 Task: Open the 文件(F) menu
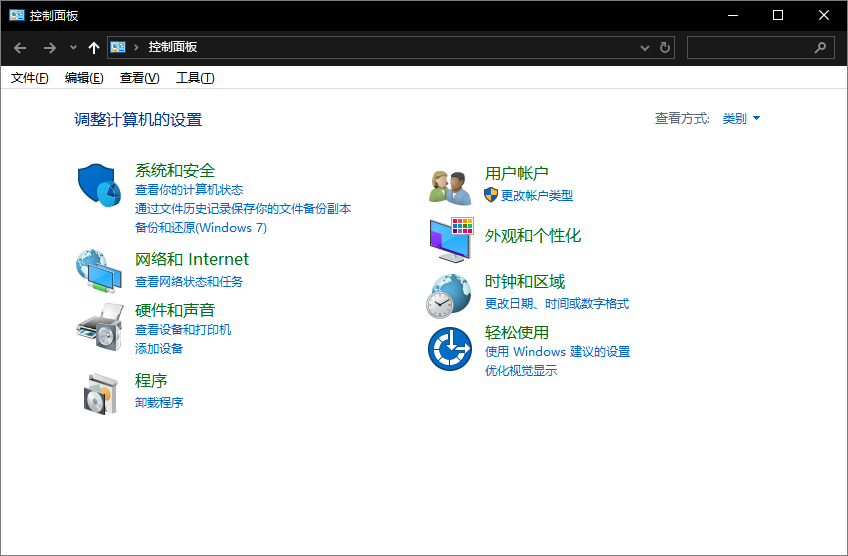click(x=30, y=78)
